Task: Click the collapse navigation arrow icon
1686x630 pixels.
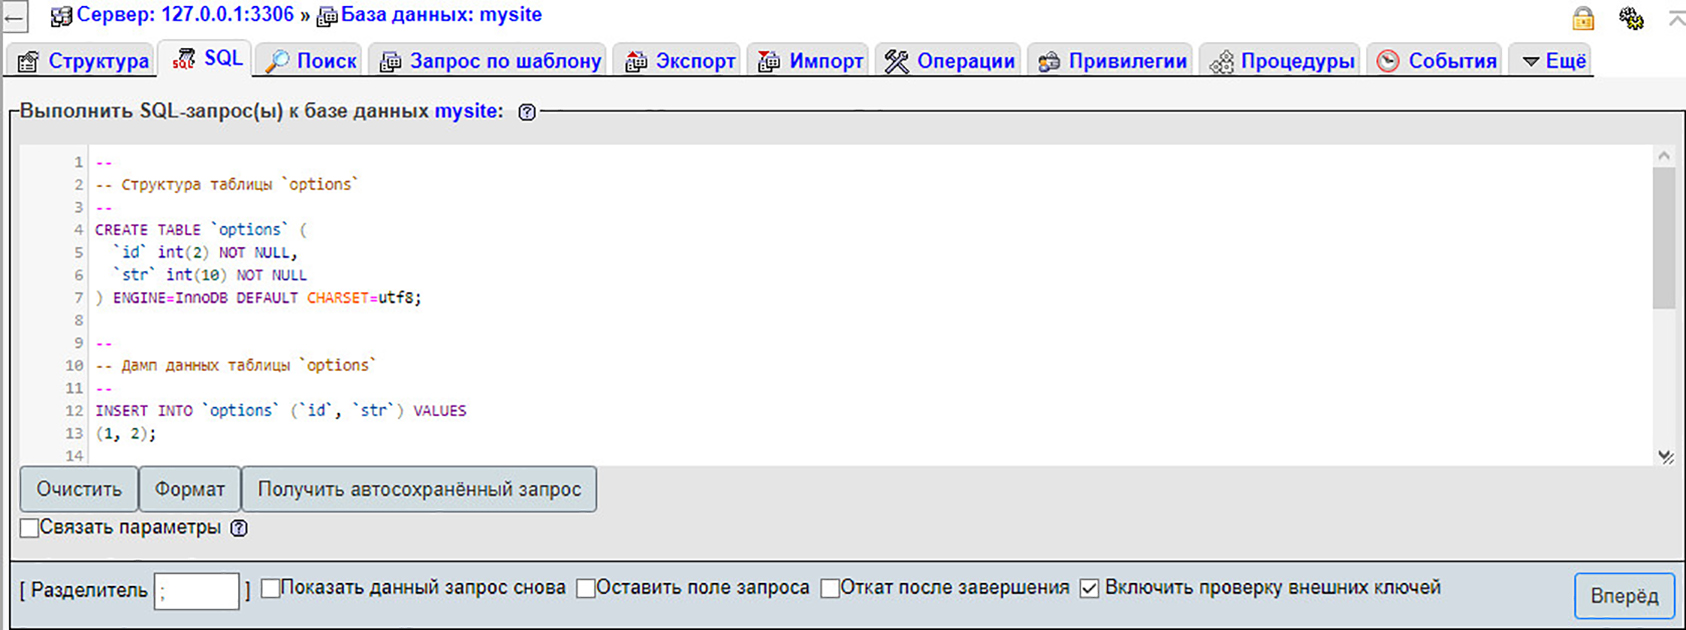Action: [x=14, y=17]
